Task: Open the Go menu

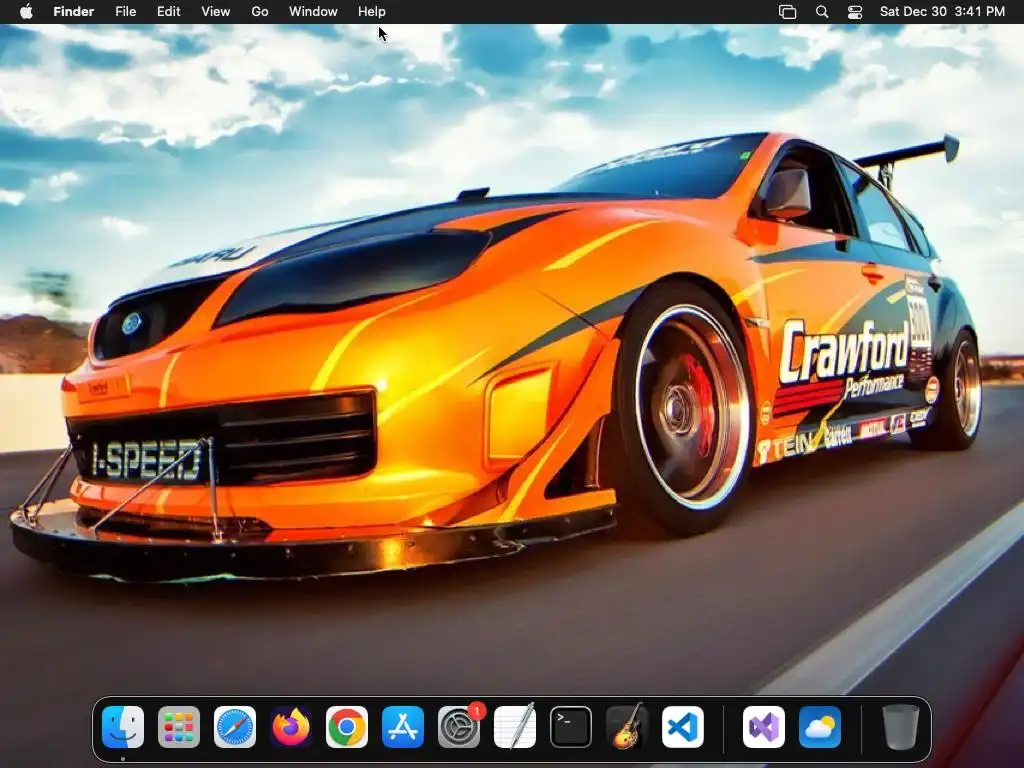Action: (260, 11)
